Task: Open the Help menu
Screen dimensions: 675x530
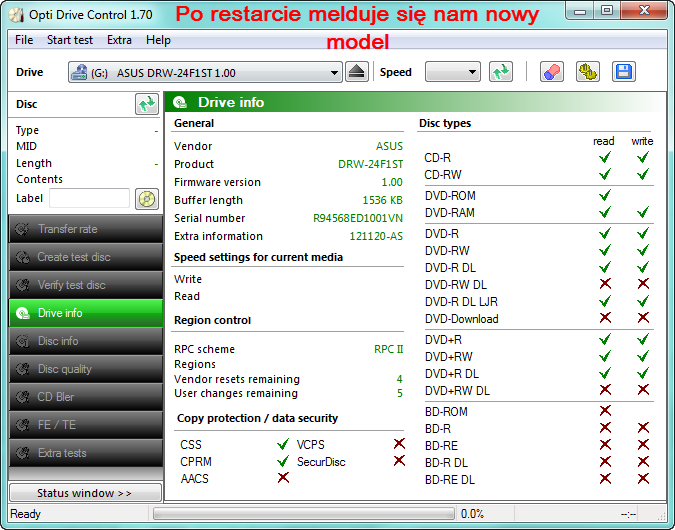Action: coord(158,40)
